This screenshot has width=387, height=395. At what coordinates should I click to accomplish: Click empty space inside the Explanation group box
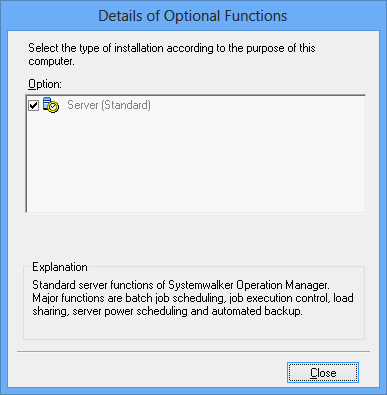click(194, 328)
